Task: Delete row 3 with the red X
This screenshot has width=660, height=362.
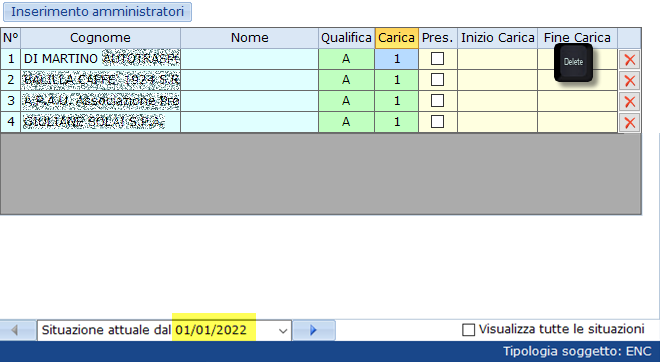Action: tap(630, 101)
